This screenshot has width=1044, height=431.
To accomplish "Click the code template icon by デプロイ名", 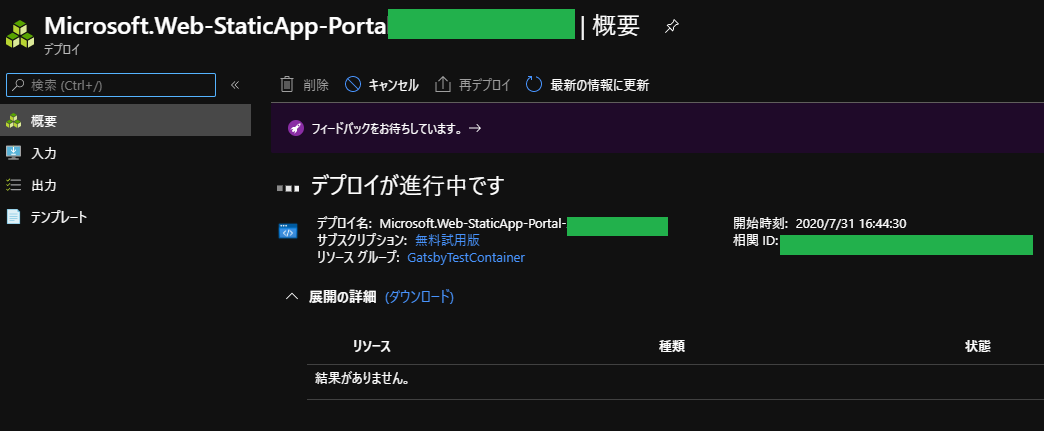I will [288, 232].
